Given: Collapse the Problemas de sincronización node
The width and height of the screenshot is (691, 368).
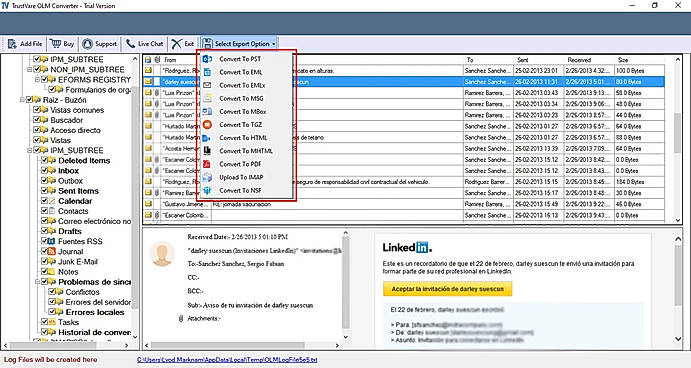Looking at the screenshot, I should [x=37, y=282].
